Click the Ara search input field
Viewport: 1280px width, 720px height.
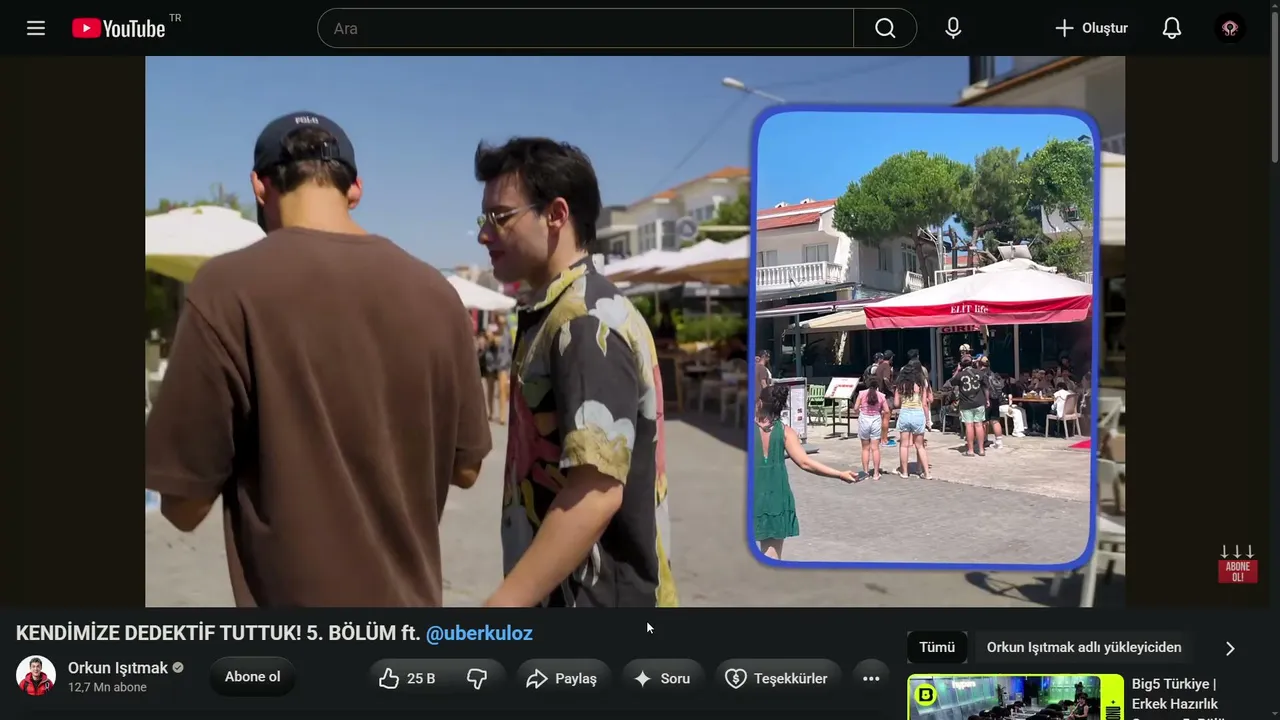tap(586, 28)
